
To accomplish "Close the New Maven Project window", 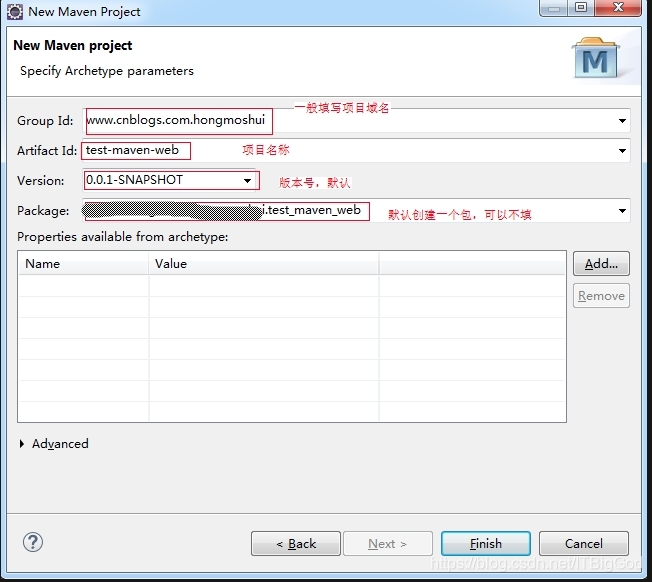I will [x=618, y=7].
